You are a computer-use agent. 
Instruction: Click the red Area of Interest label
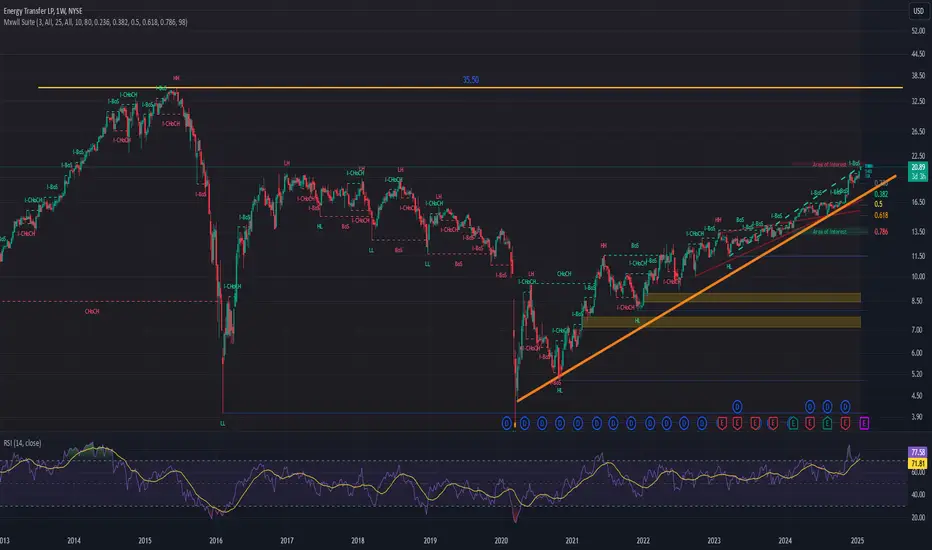829,165
